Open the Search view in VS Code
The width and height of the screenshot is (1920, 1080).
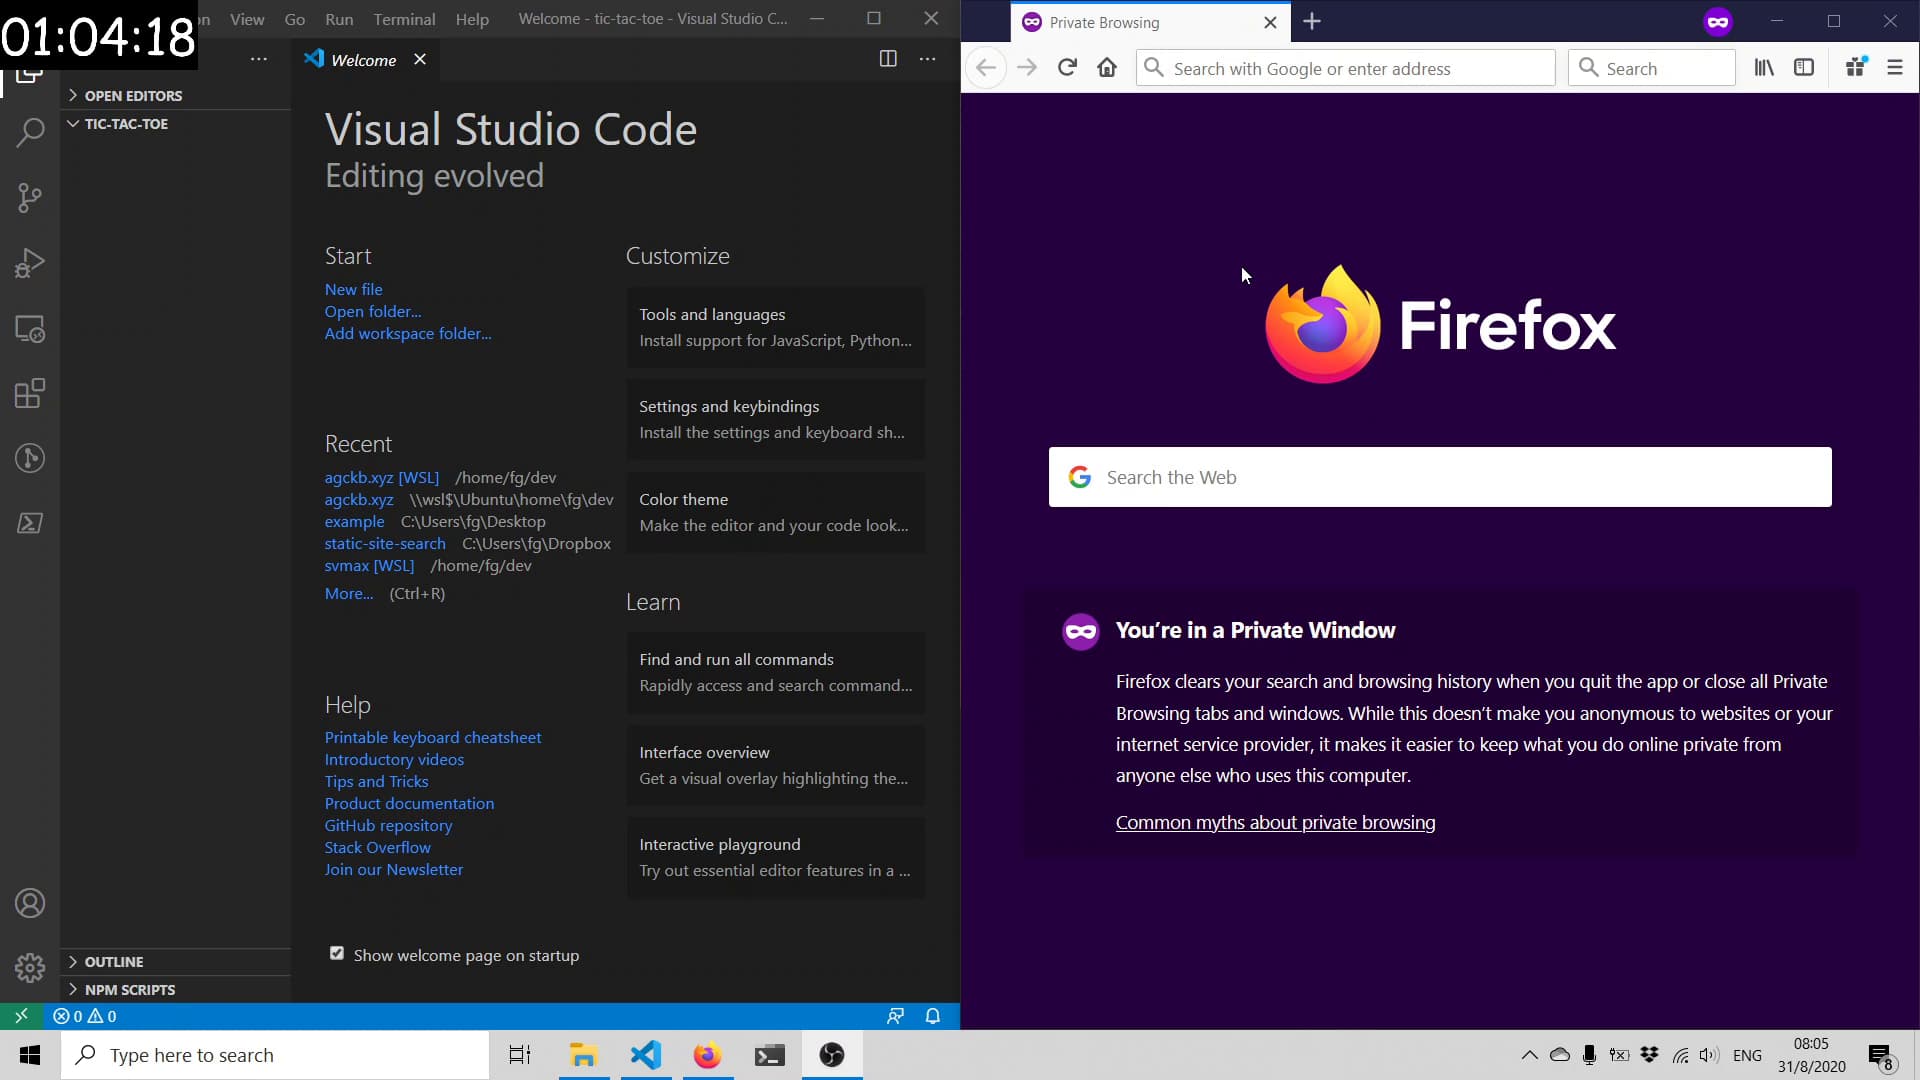(x=30, y=132)
